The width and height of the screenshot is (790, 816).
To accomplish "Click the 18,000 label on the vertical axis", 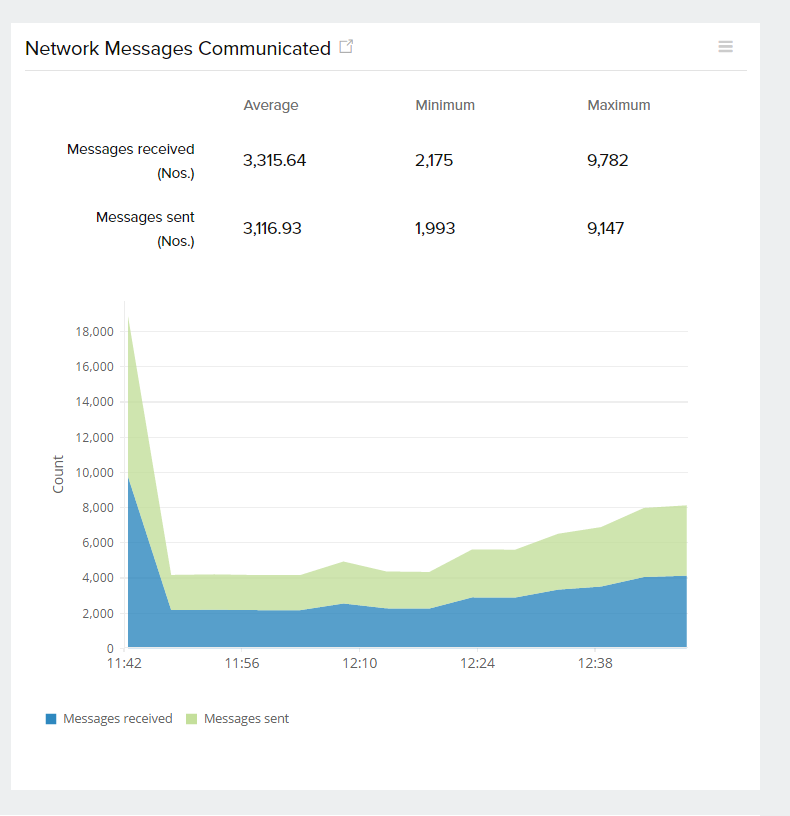I will 93,331.
